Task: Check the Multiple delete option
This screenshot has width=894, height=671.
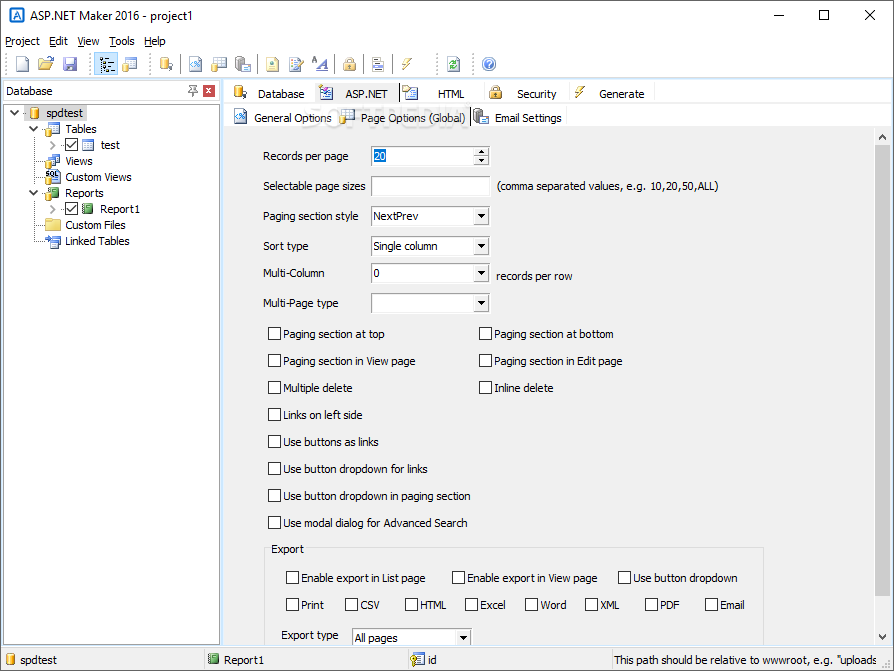Action: pyautogui.click(x=274, y=388)
